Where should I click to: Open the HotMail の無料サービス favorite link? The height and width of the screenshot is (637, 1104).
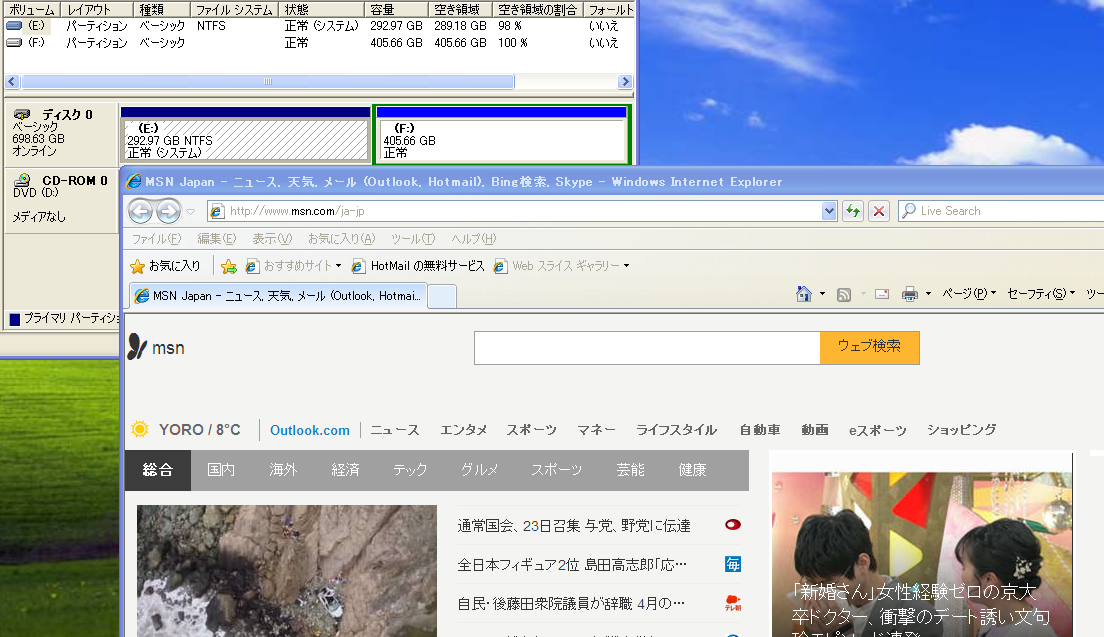coord(418,266)
